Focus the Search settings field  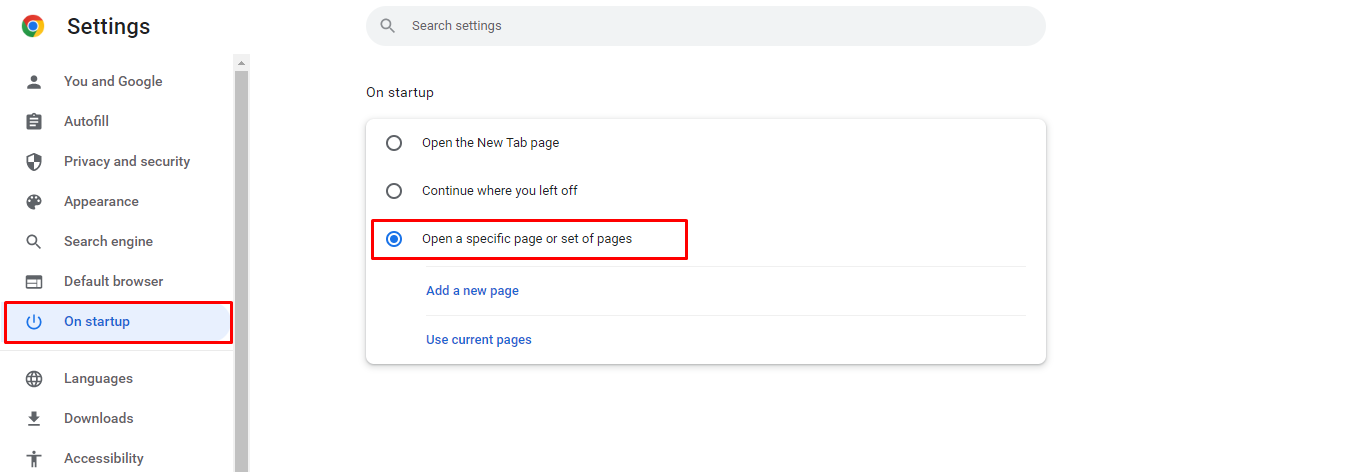coord(706,26)
